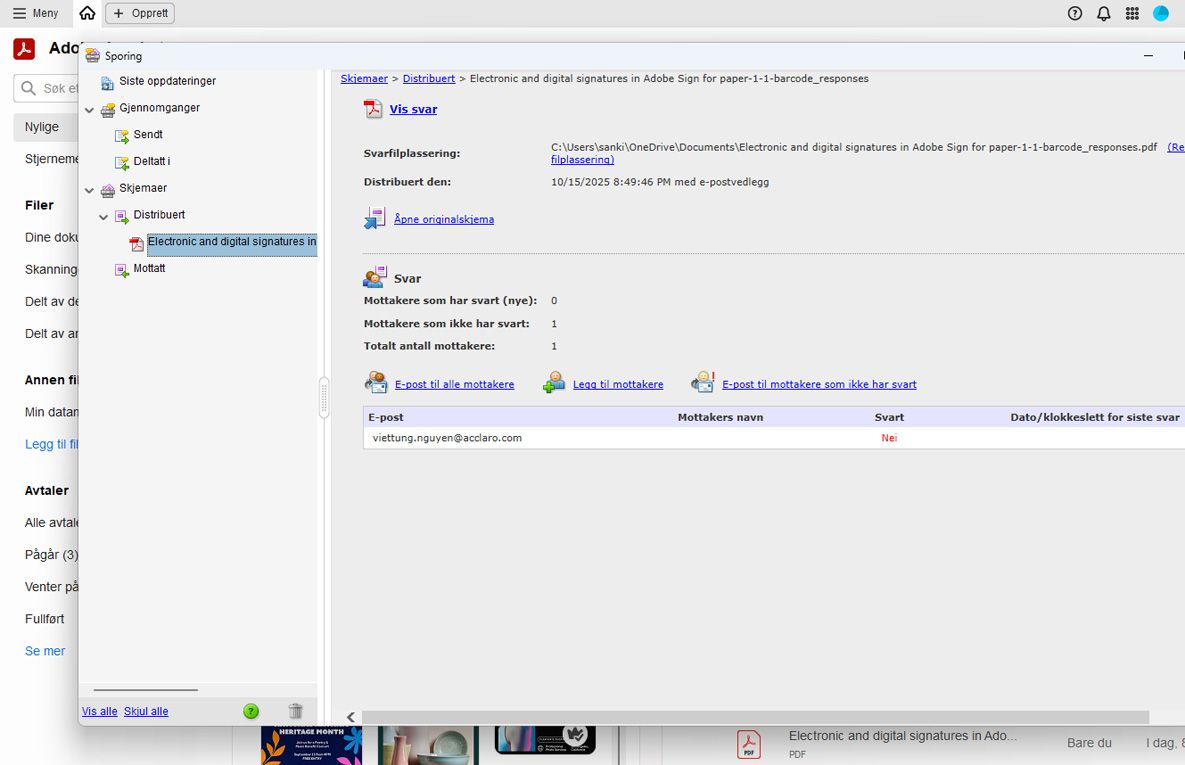Click the Skjemaer breadcrumb link

click(x=364, y=79)
